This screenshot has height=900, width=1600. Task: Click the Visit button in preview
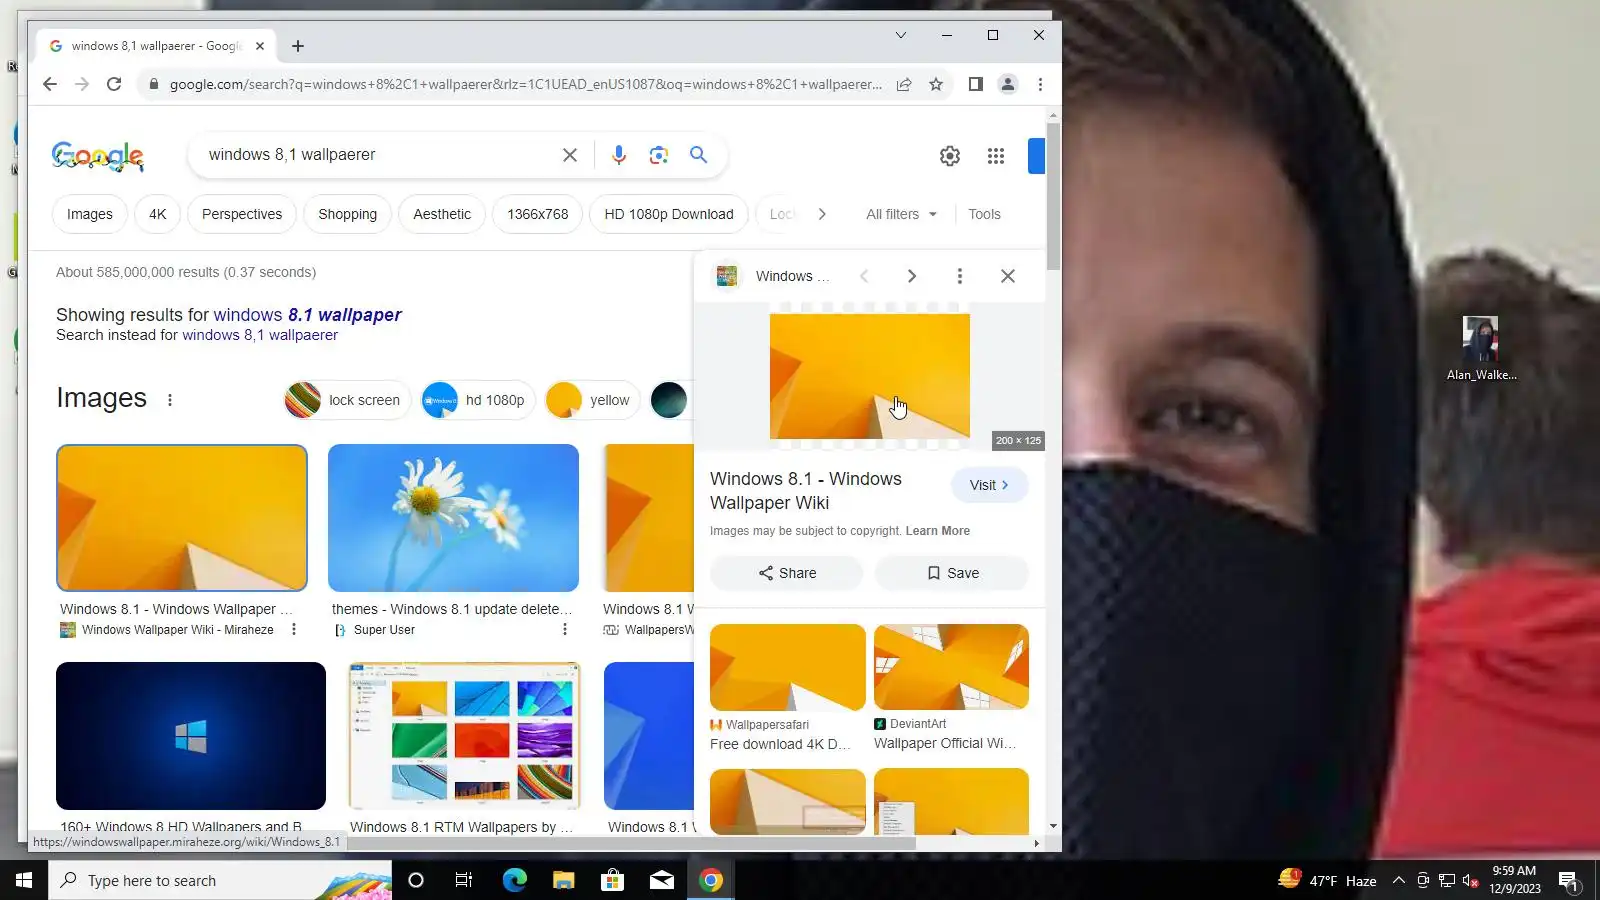tap(989, 485)
